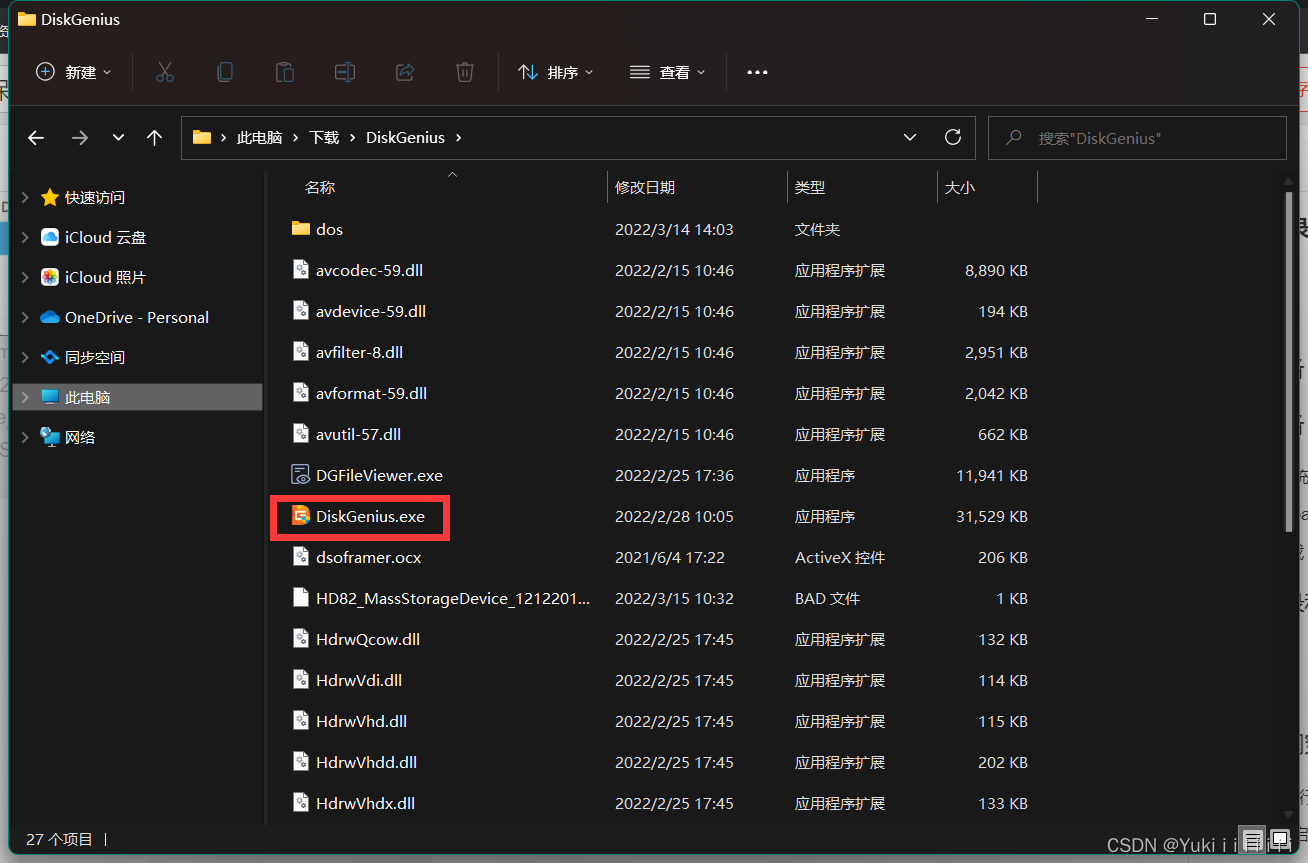Screen dimensions: 1308x863
Task: Sort by 类型 column header
Action: 810,187
